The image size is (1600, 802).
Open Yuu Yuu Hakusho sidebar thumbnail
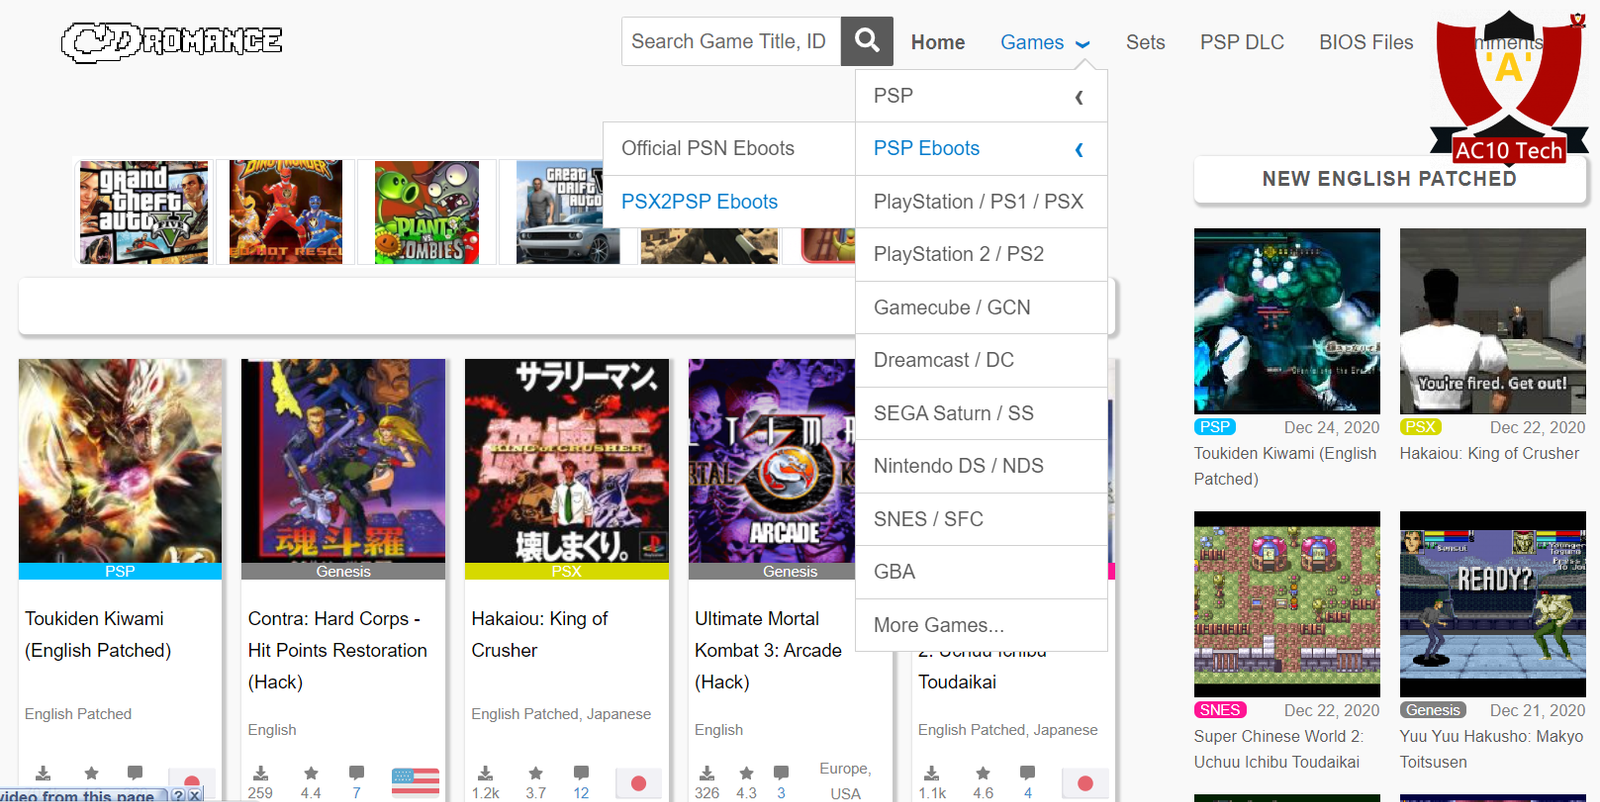pyautogui.click(x=1493, y=604)
